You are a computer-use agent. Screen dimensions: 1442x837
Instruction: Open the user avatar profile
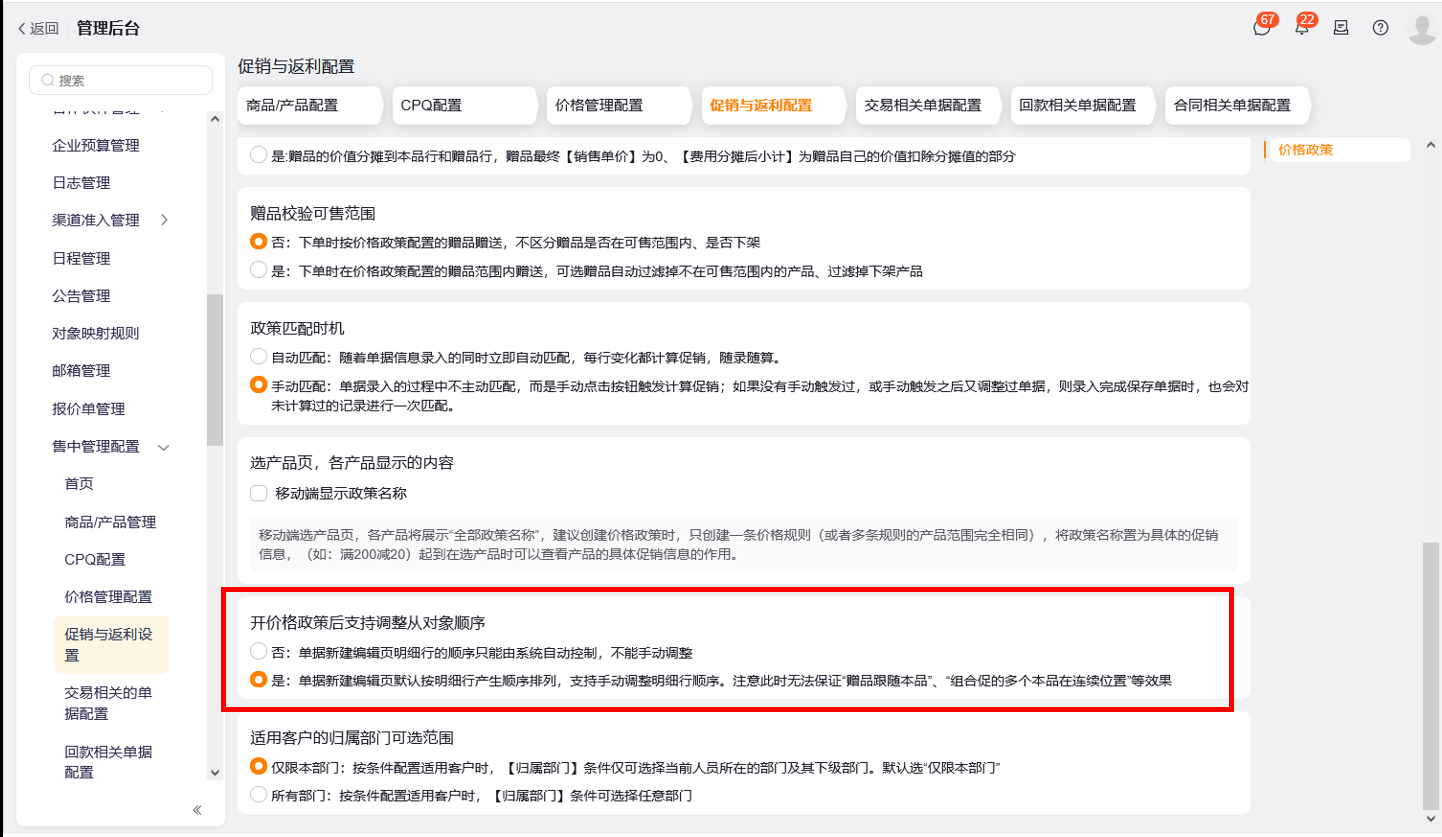tap(1421, 29)
